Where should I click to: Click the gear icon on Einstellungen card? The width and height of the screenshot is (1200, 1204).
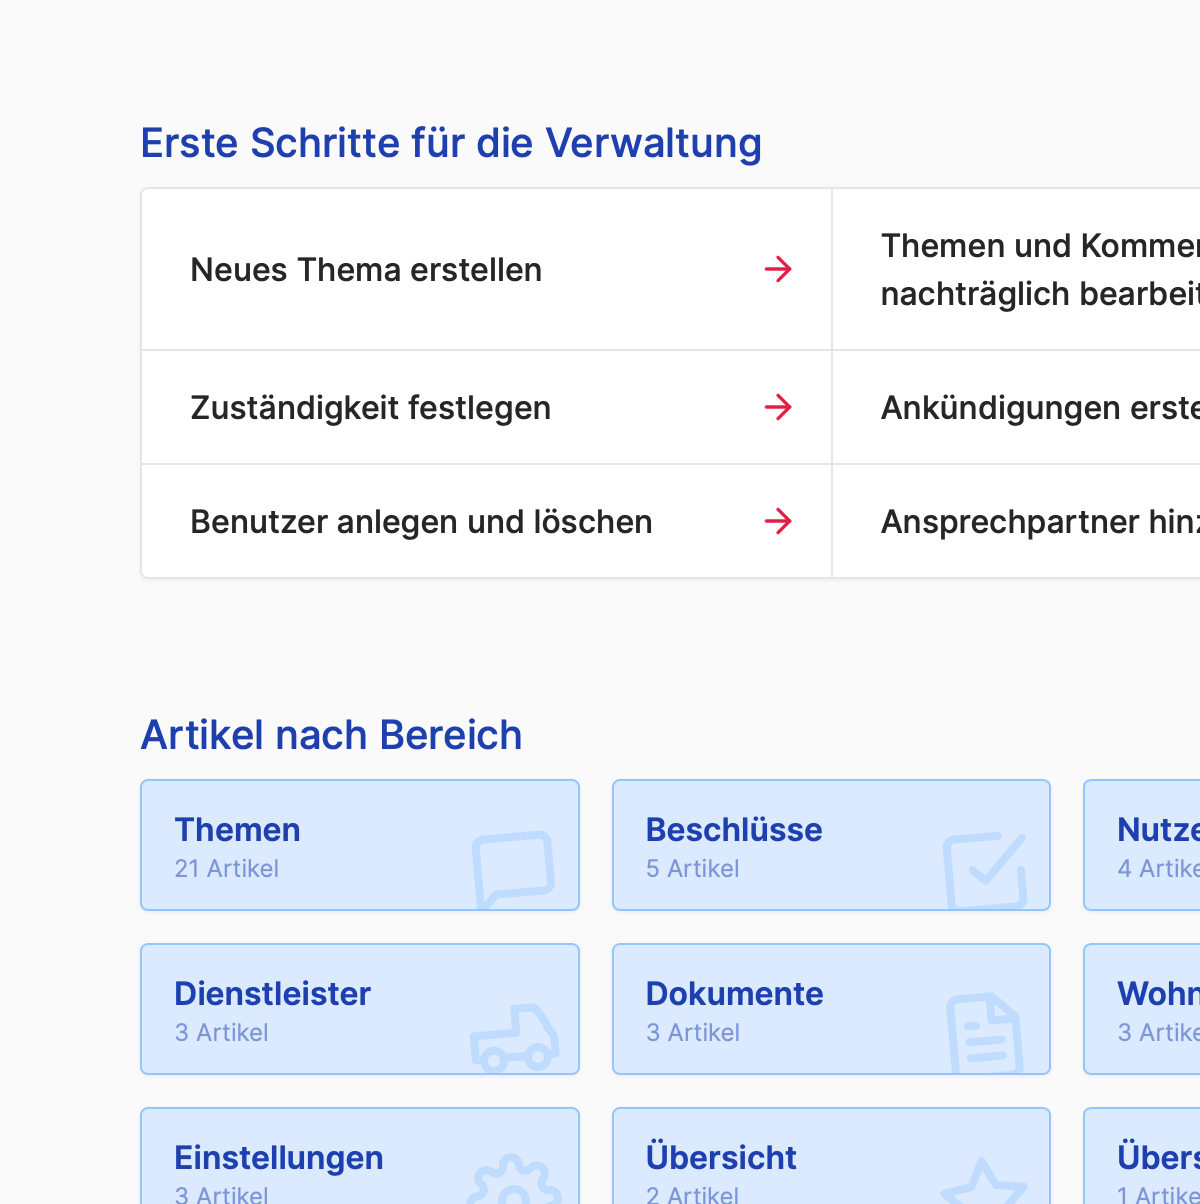click(514, 1184)
